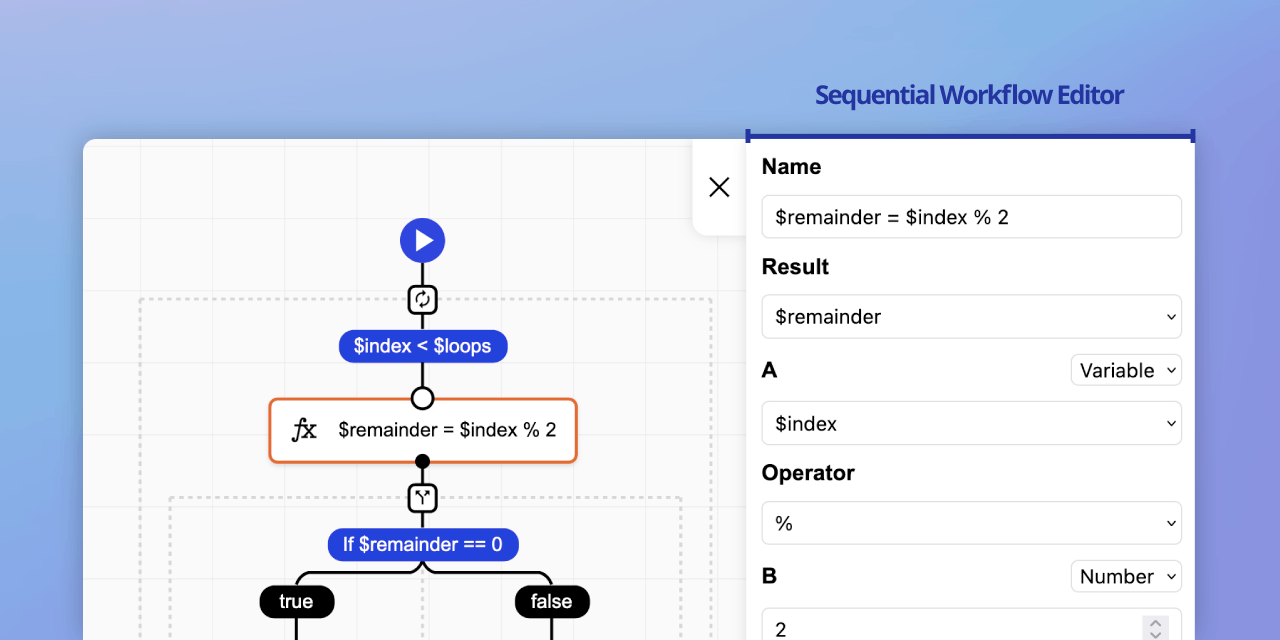Viewport: 1280px width, 640px height.
Task: Select the $remainder = $index % 2 step
Action: (x=446, y=430)
